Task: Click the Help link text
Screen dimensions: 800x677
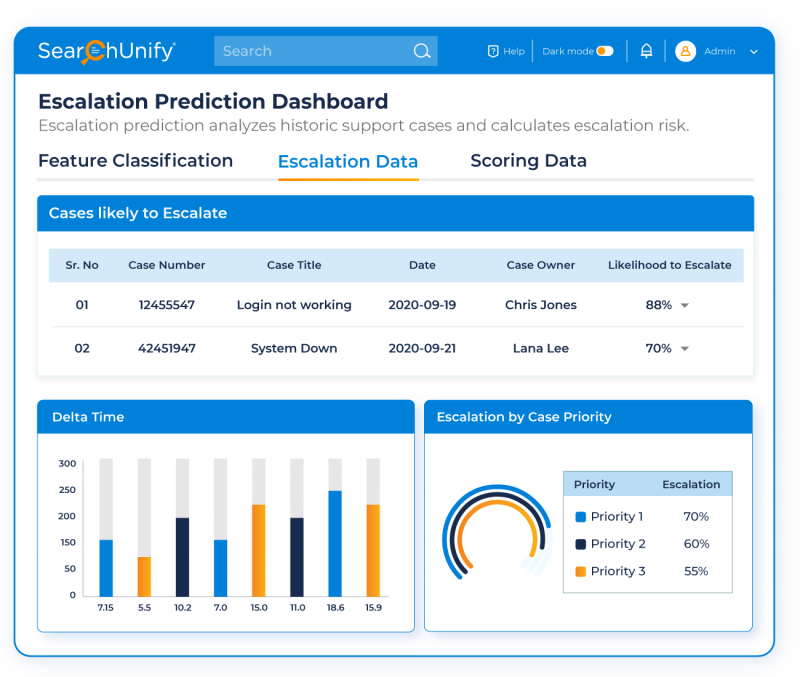Action: pyautogui.click(x=514, y=51)
